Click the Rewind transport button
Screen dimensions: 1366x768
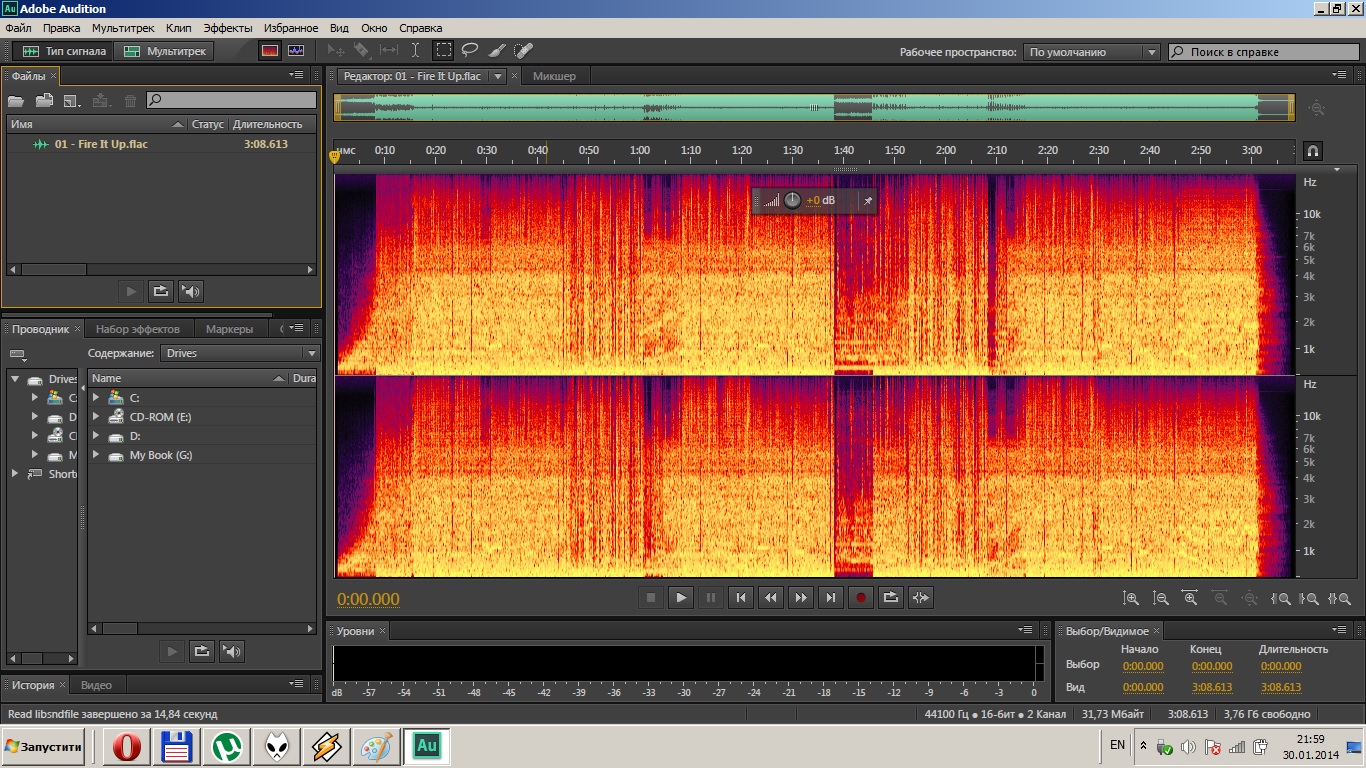[770, 598]
